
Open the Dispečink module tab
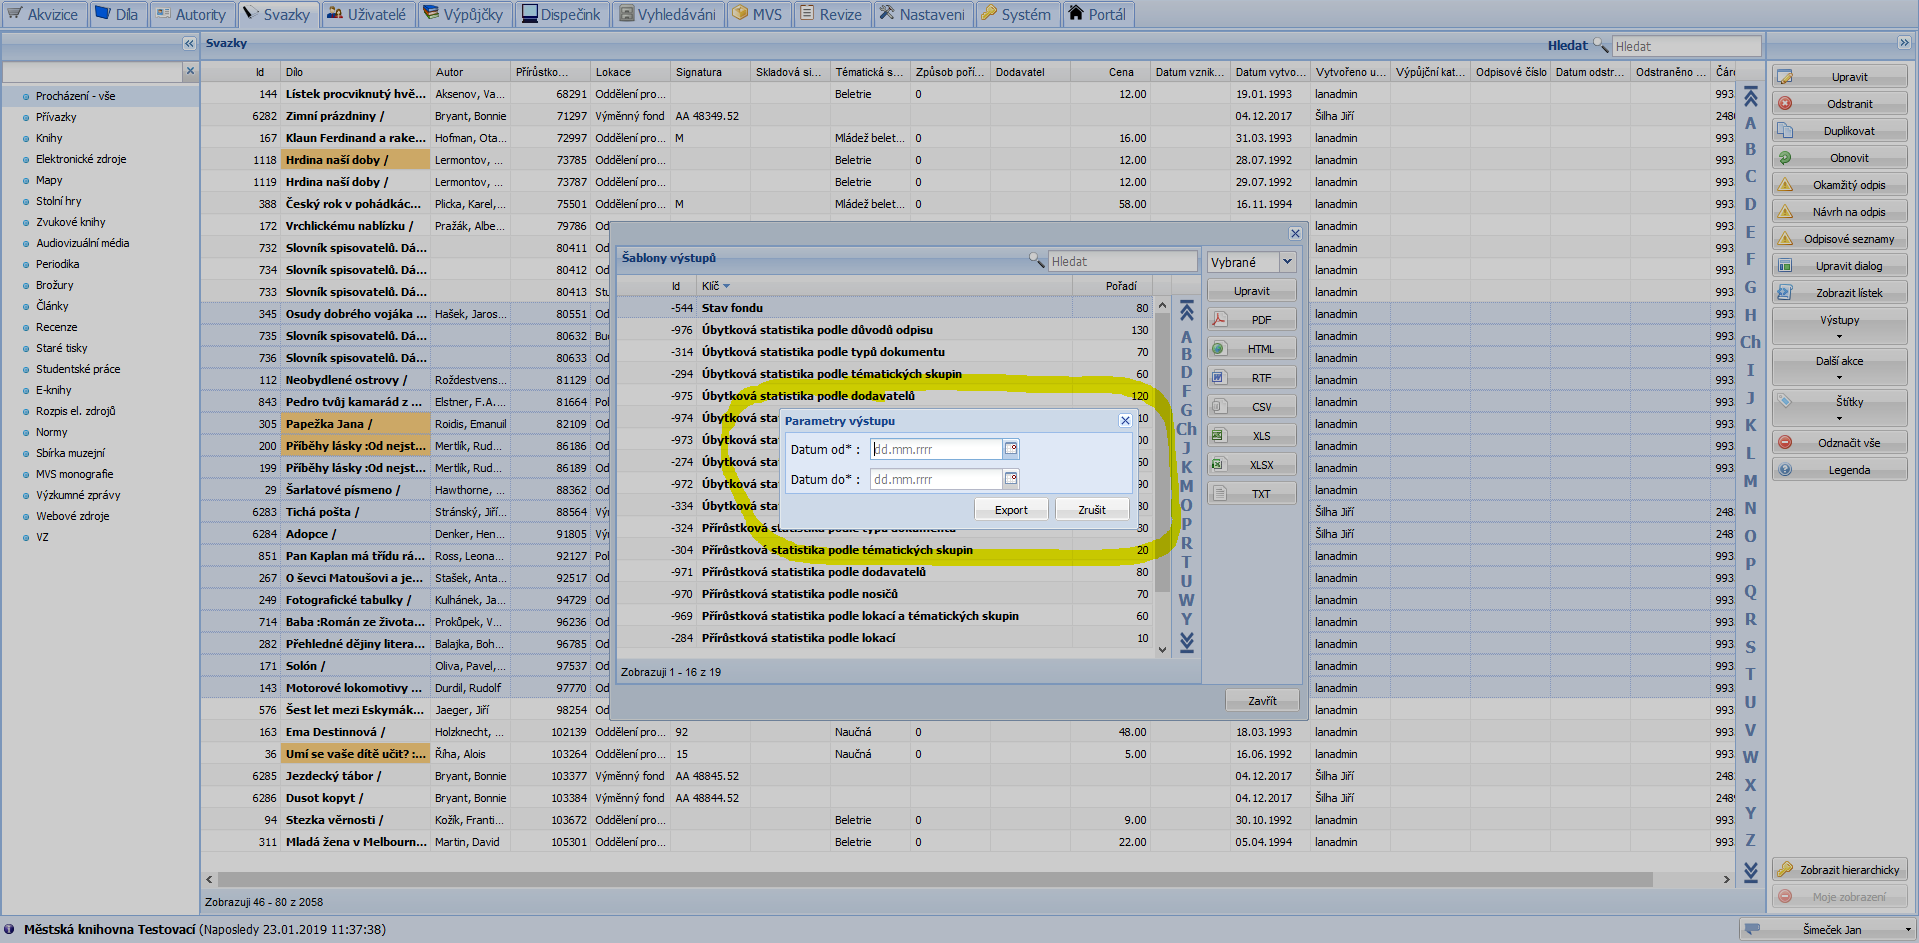[x=561, y=14]
